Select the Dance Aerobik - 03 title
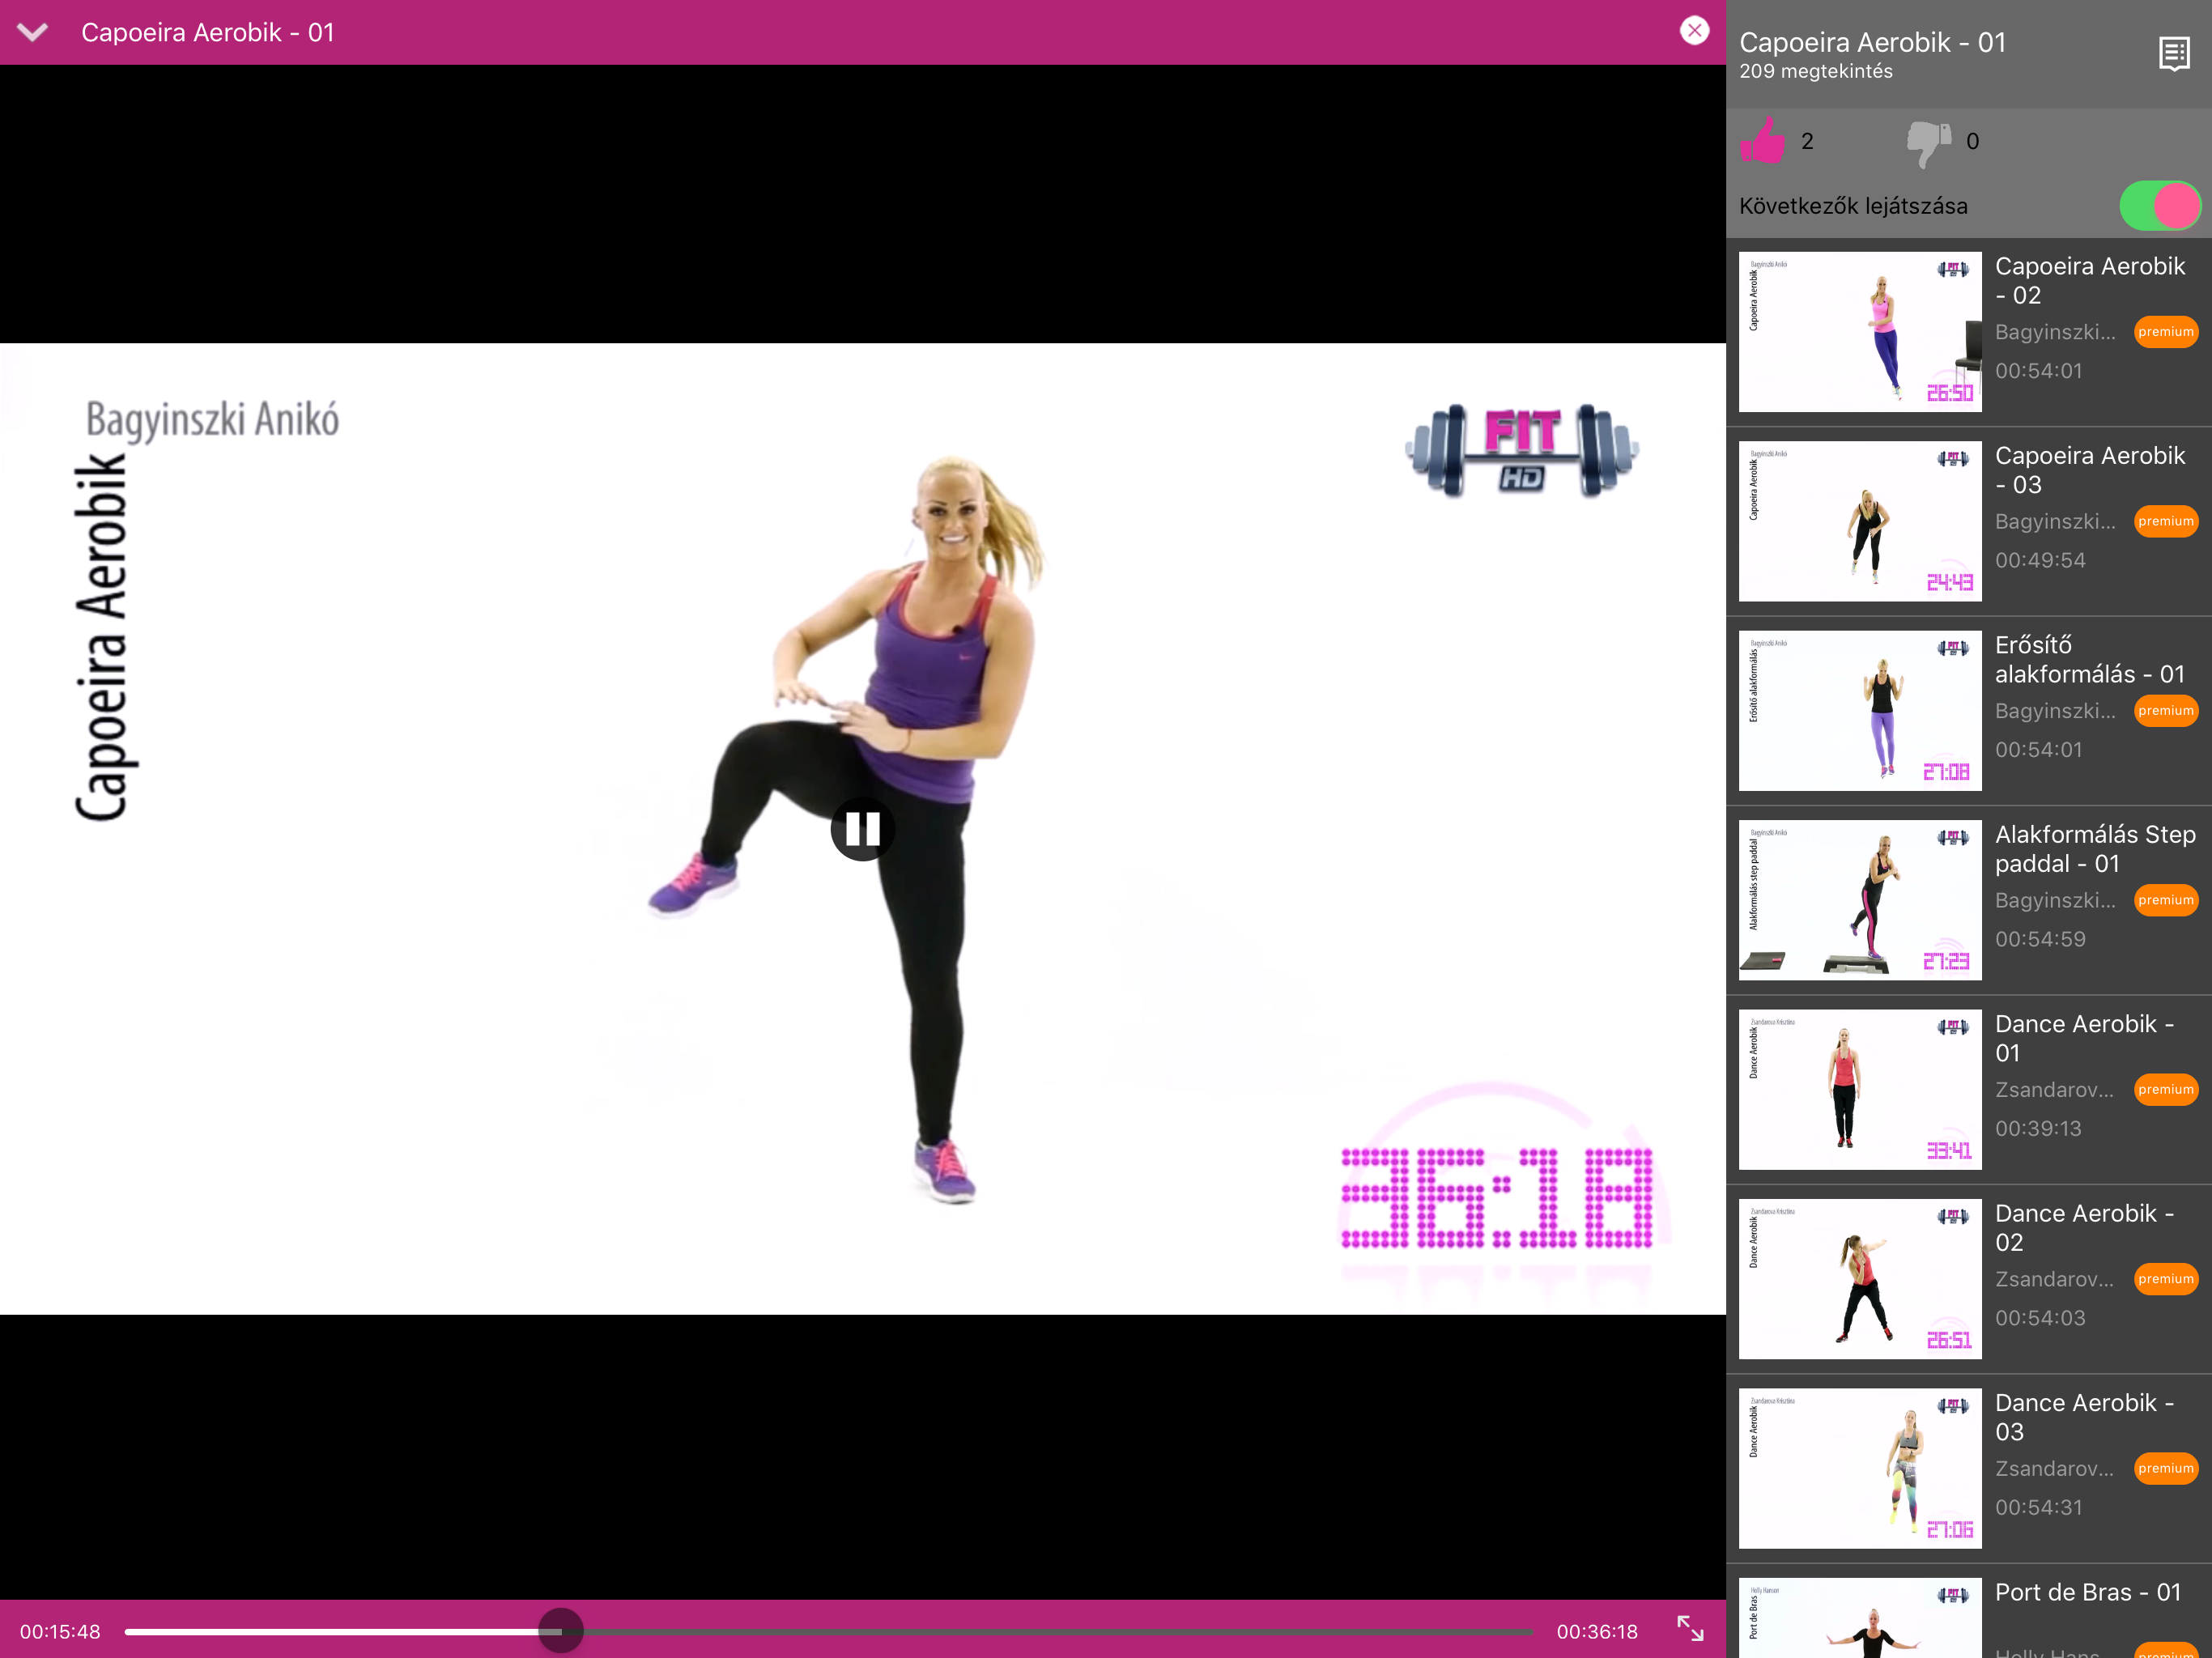 [2084, 1417]
